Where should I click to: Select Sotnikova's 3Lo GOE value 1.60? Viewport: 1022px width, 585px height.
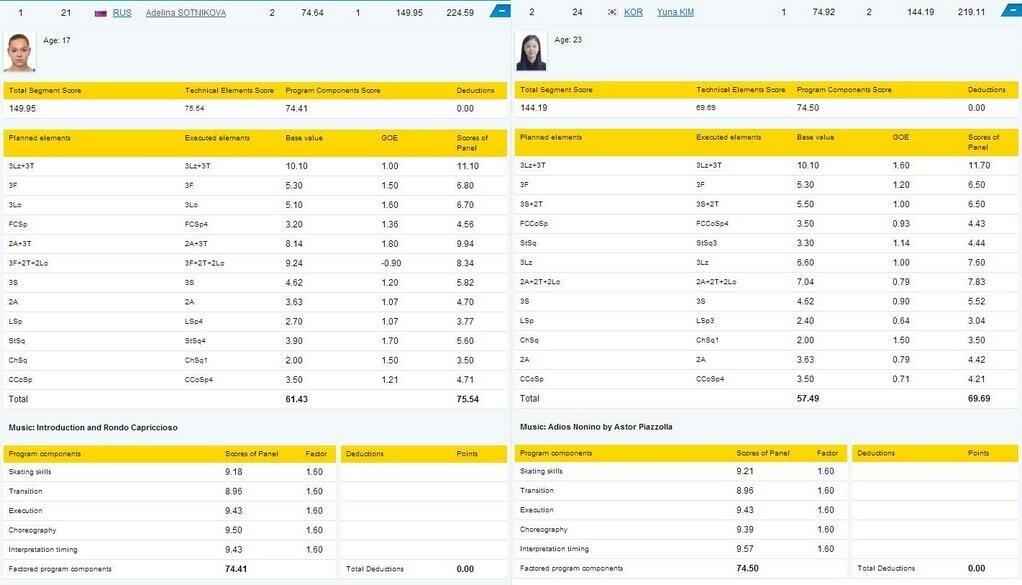[x=390, y=205]
